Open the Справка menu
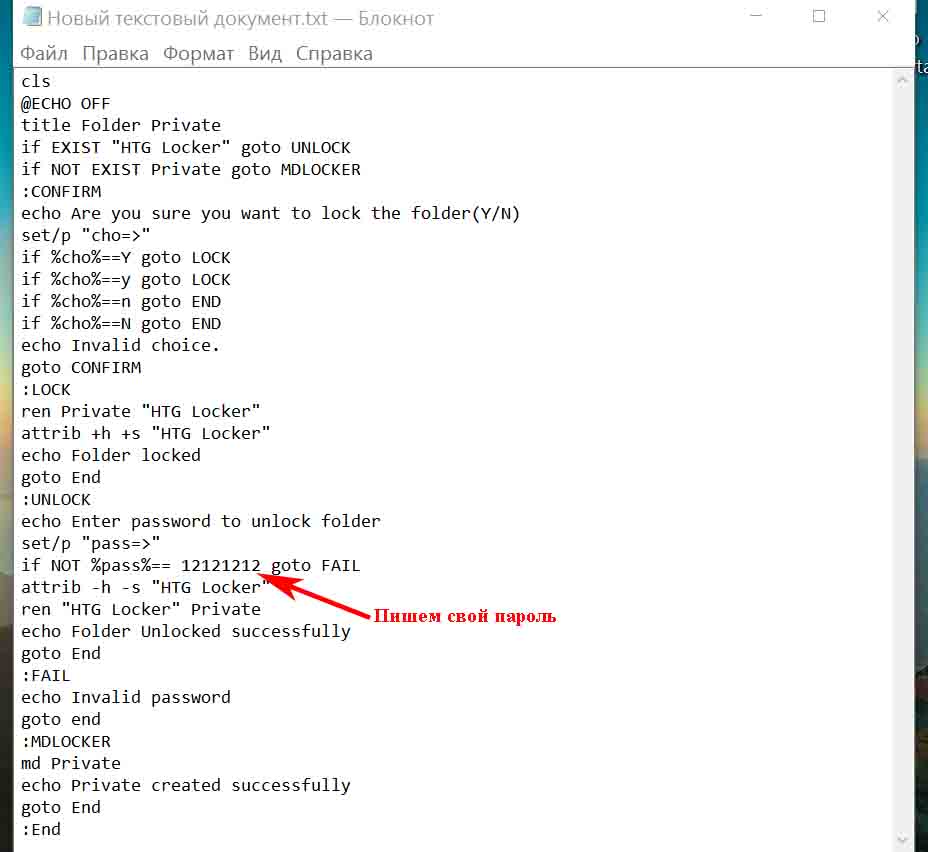Screen dimensions: 928x852 click(334, 54)
